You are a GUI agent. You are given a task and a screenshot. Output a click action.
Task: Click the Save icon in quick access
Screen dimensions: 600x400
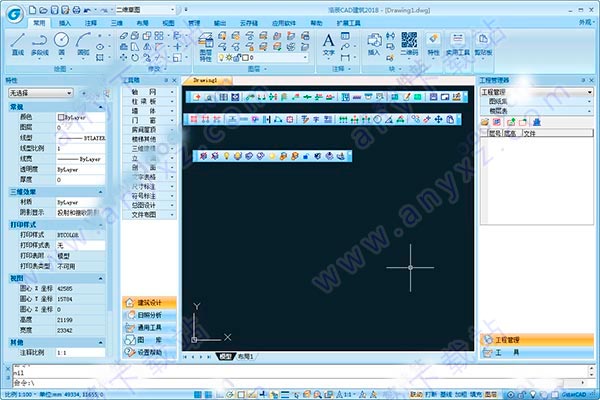[55, 10]
